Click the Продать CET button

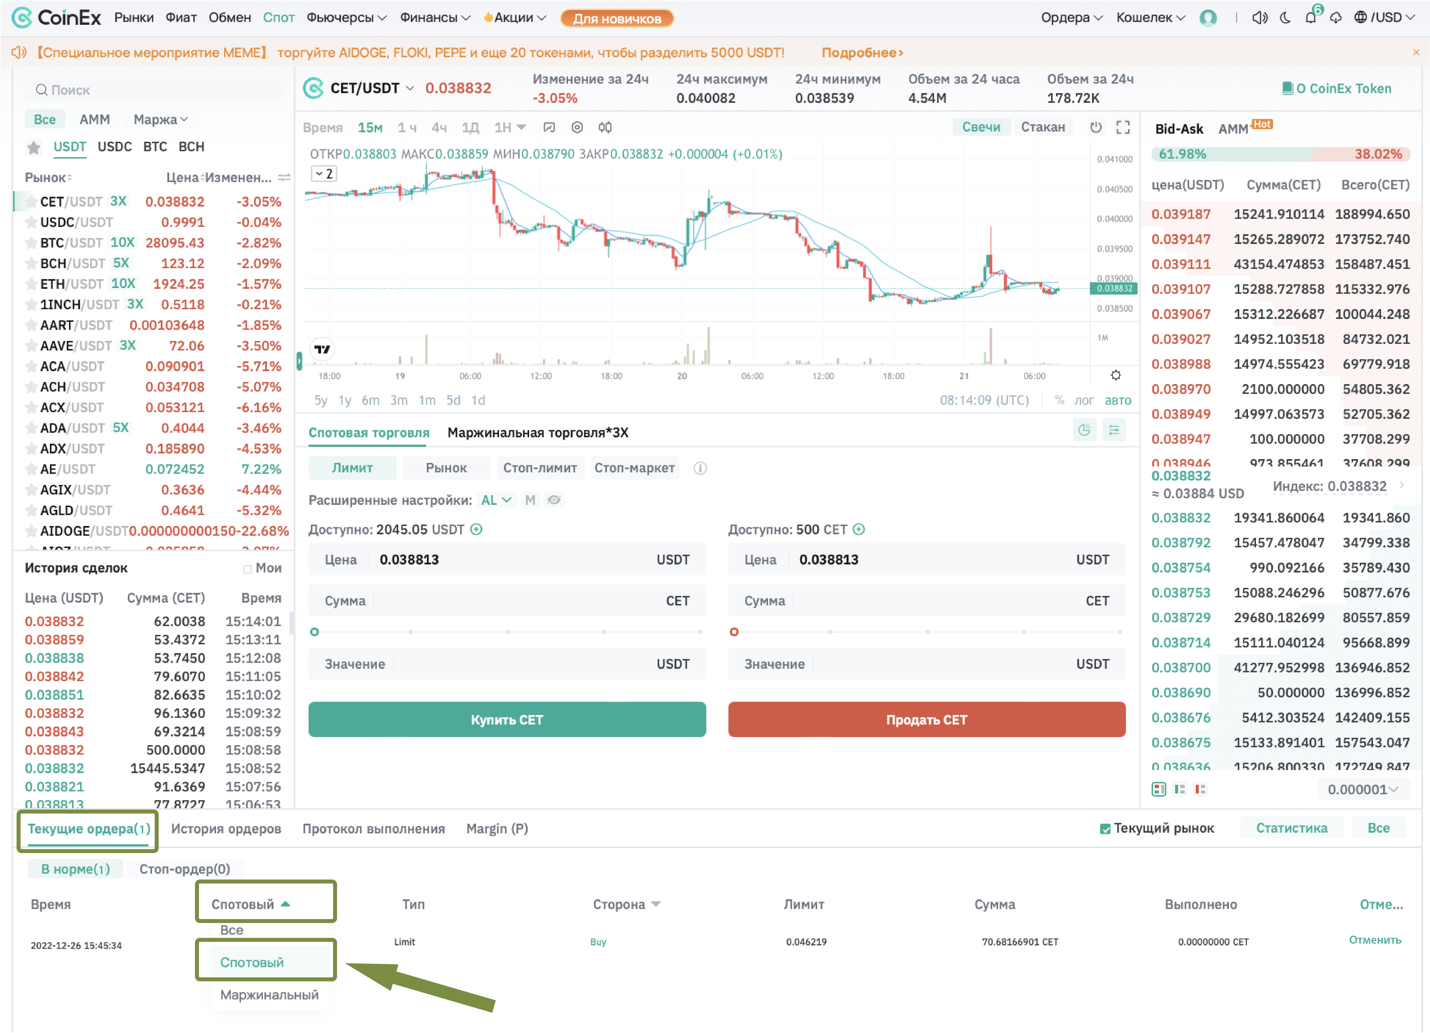click(x=927, y=720)
